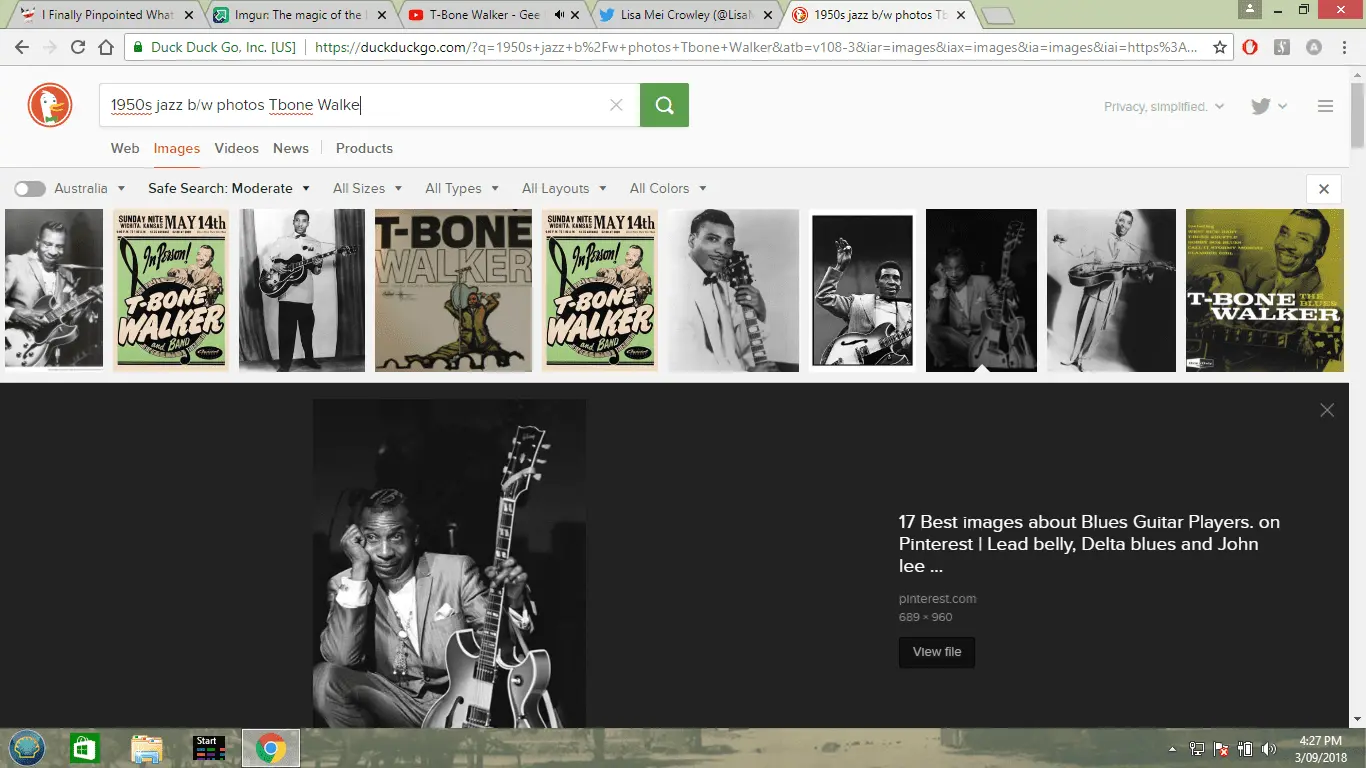Clear the search box with the X icon
The image size is (1366, 768).
616,105
